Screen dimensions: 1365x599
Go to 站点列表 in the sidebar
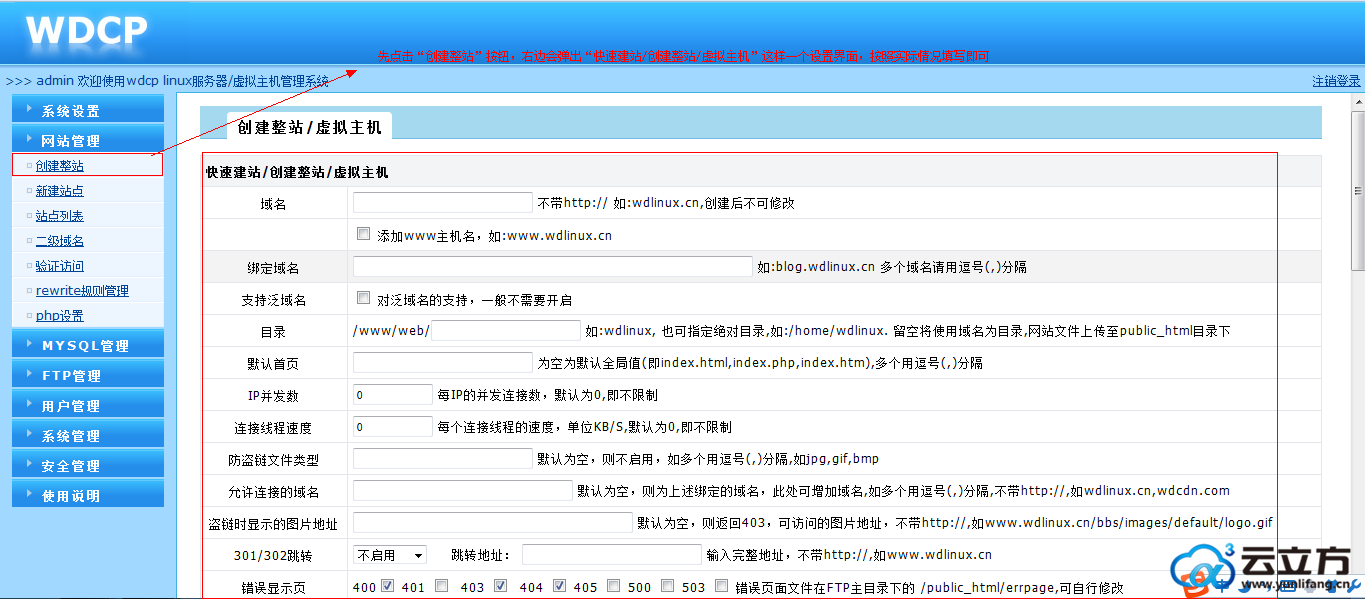(60, 216)
